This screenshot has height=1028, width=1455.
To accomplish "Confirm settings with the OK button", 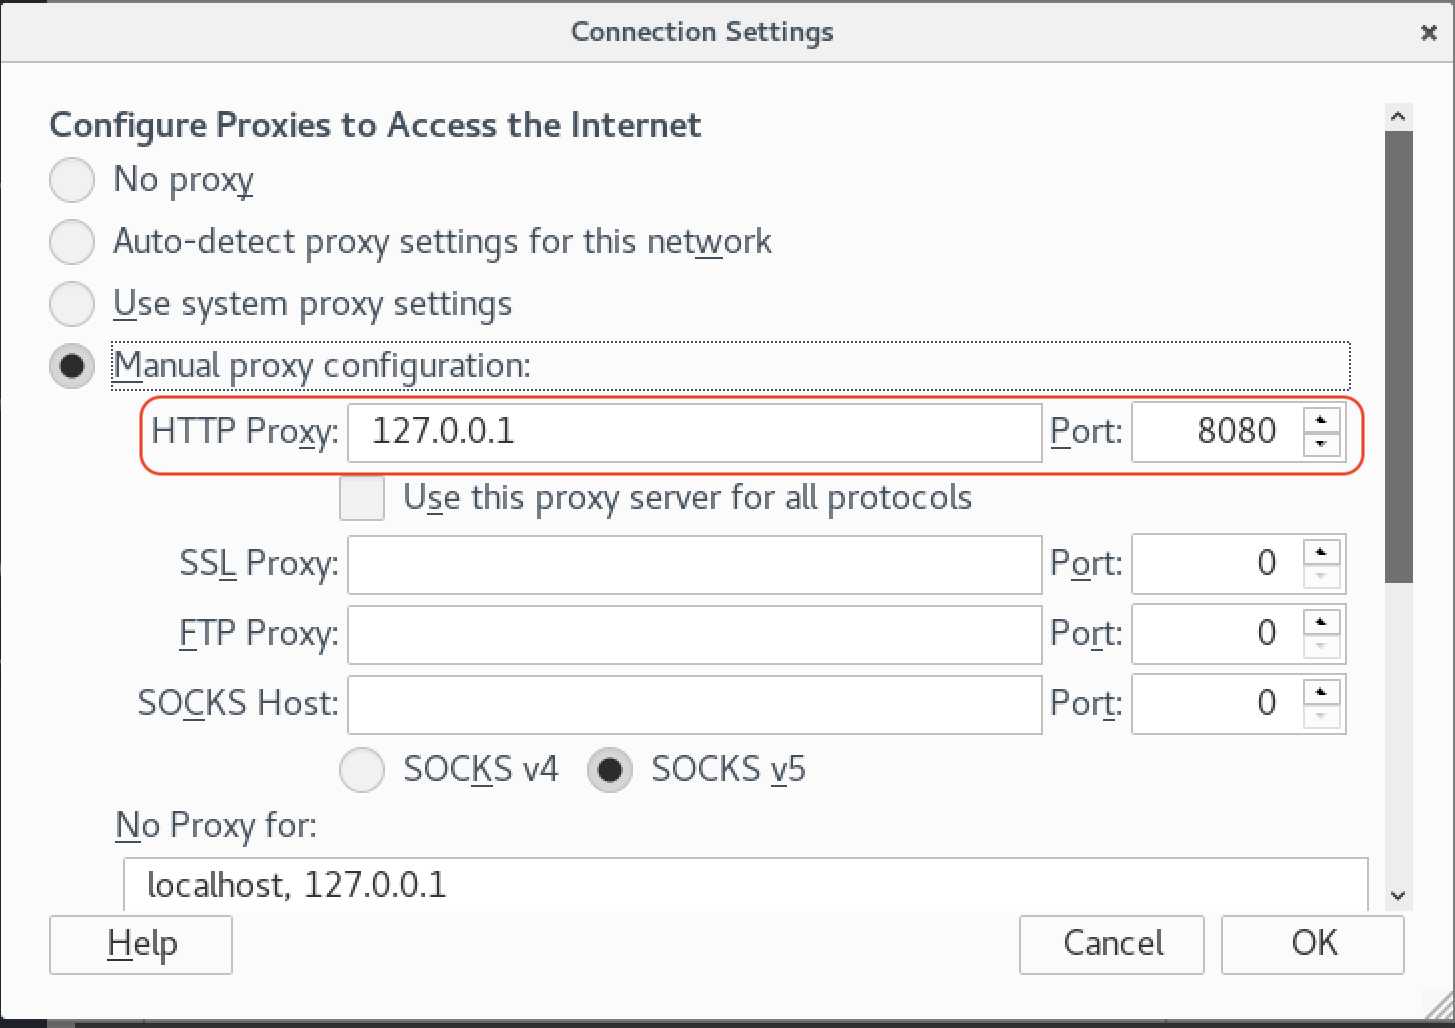I will [1312, 943].
